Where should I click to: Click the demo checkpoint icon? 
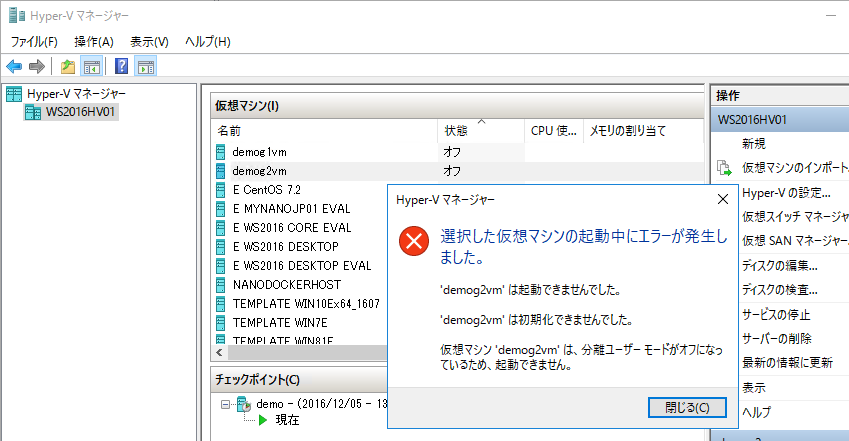coord(244,404)
